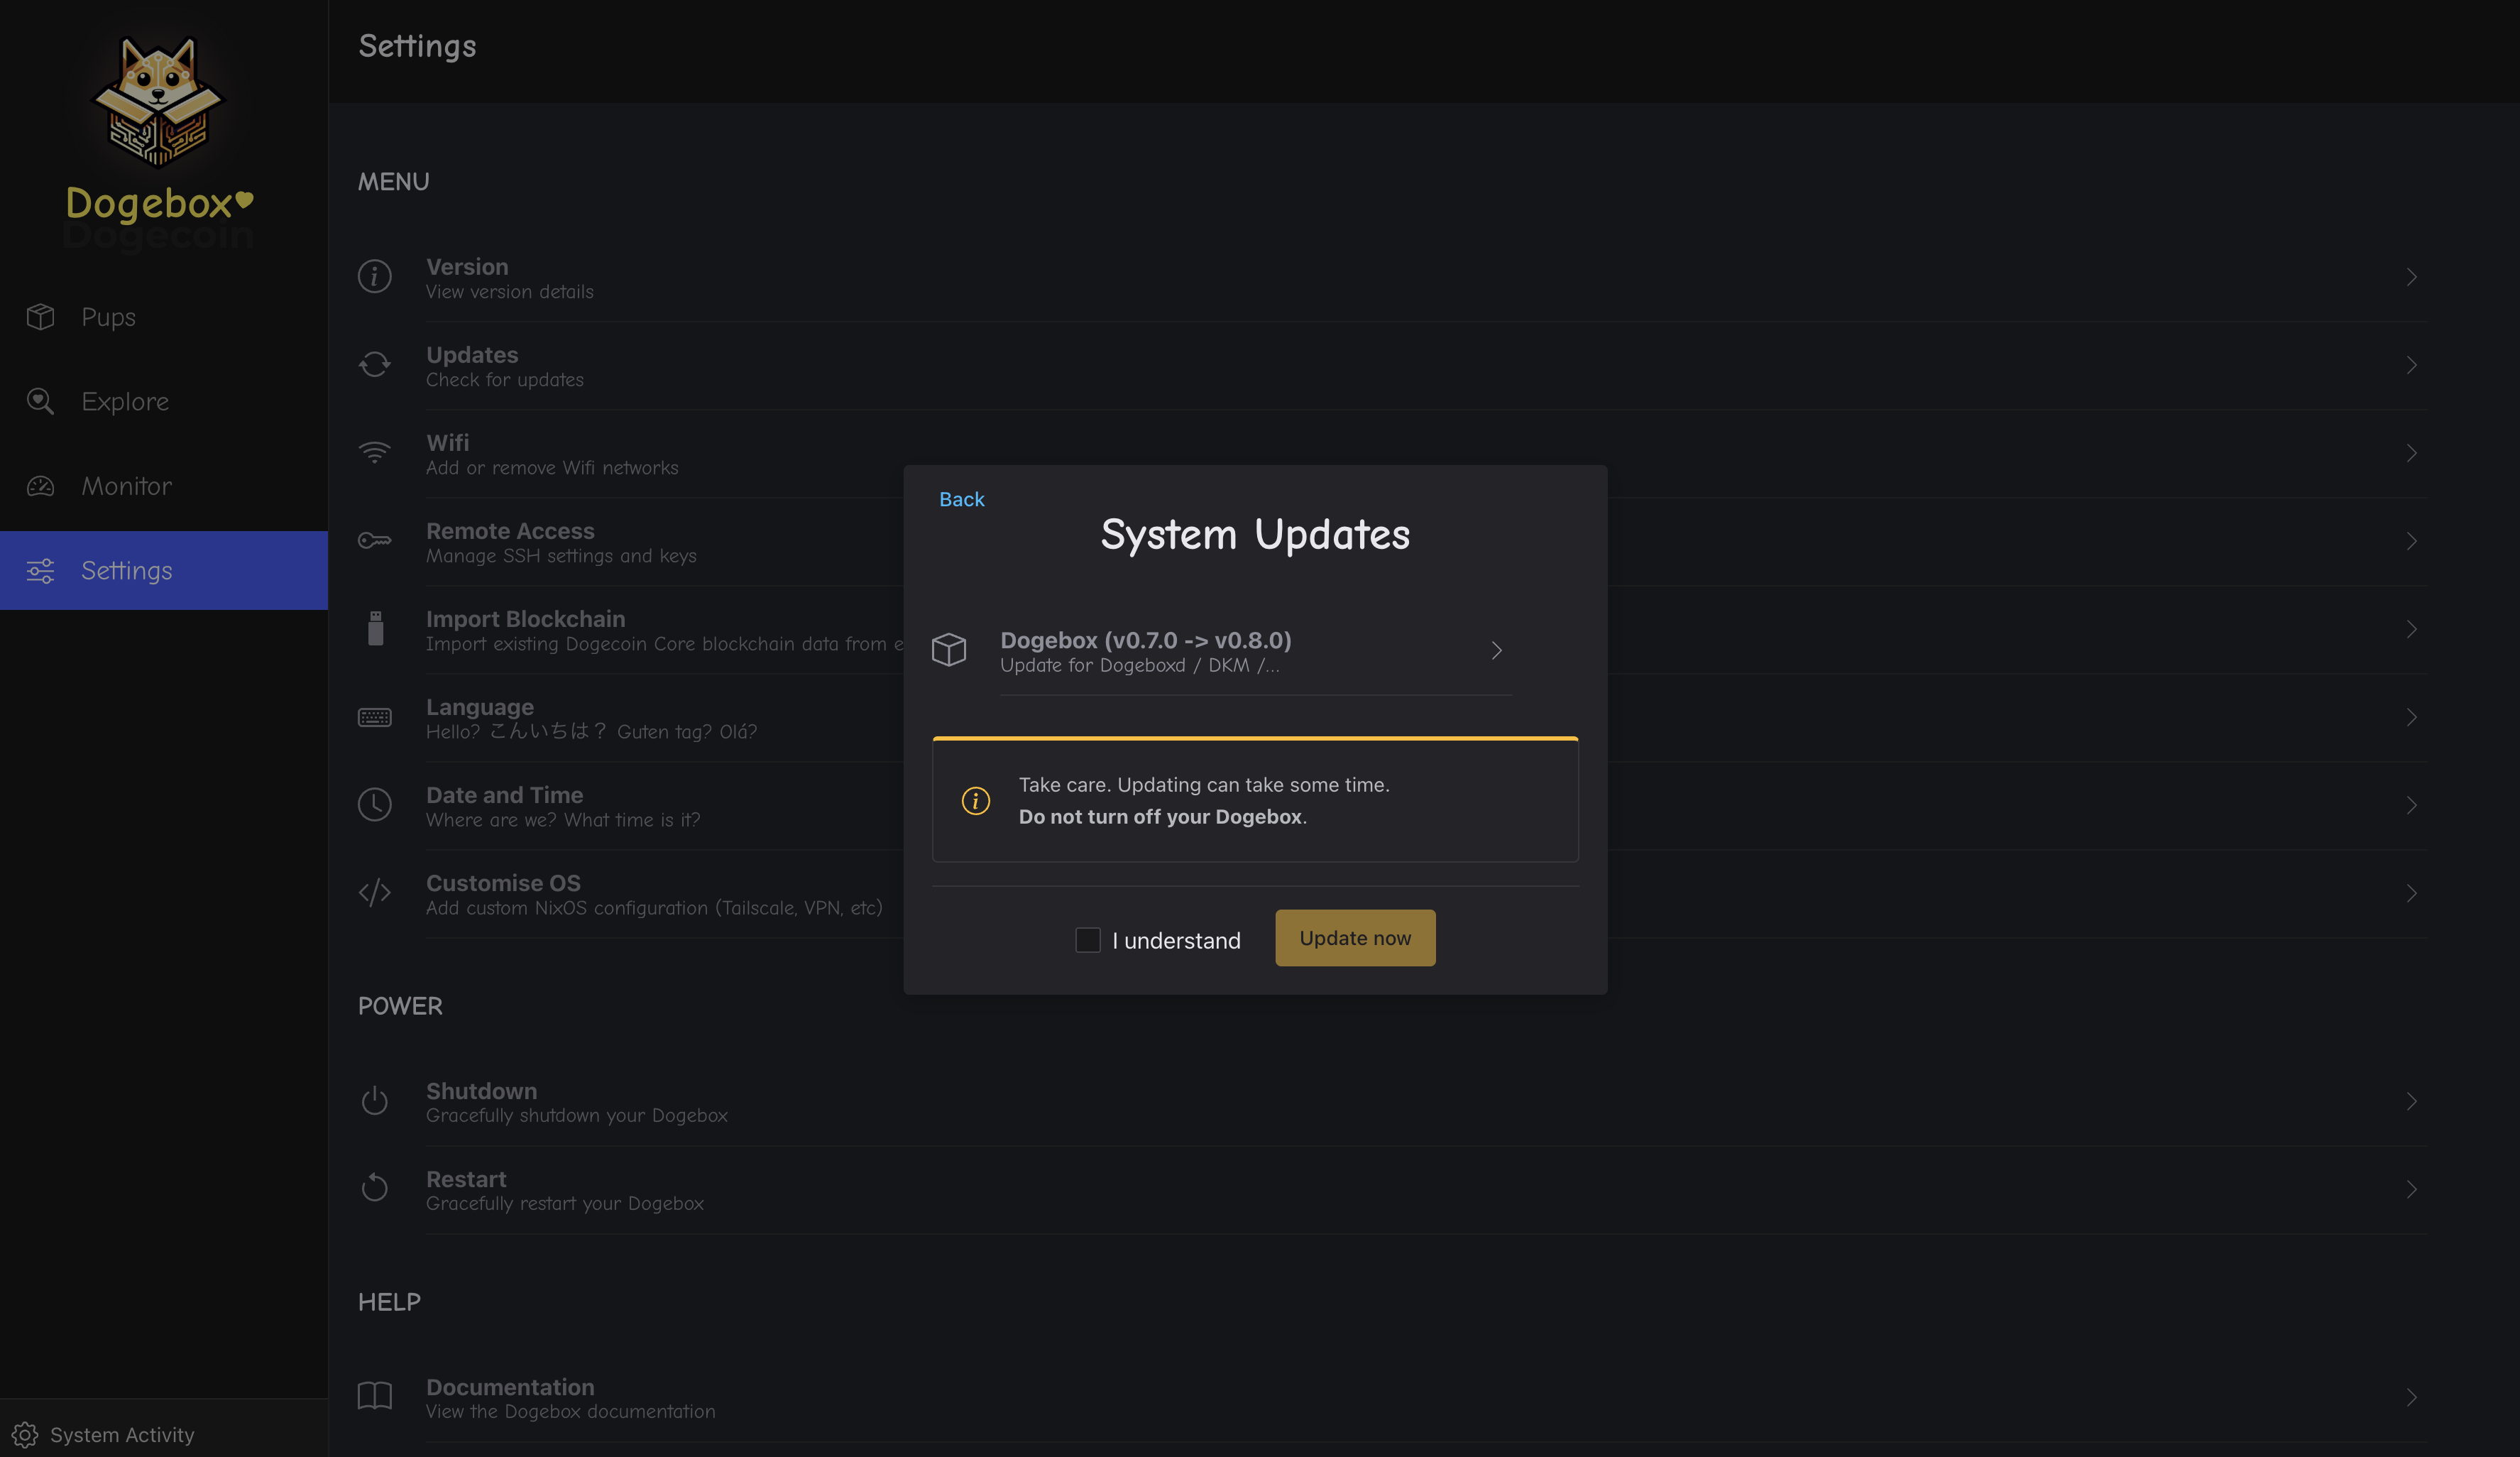Click the Documentation book icon
Viewport: 2520px width, 1457px height.
pos(374,1396)
